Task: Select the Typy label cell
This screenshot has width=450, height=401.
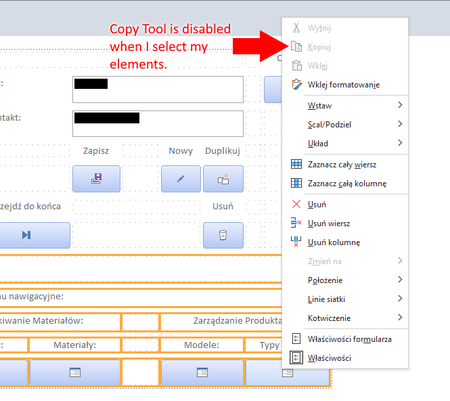Action: (x=264, y=345)
